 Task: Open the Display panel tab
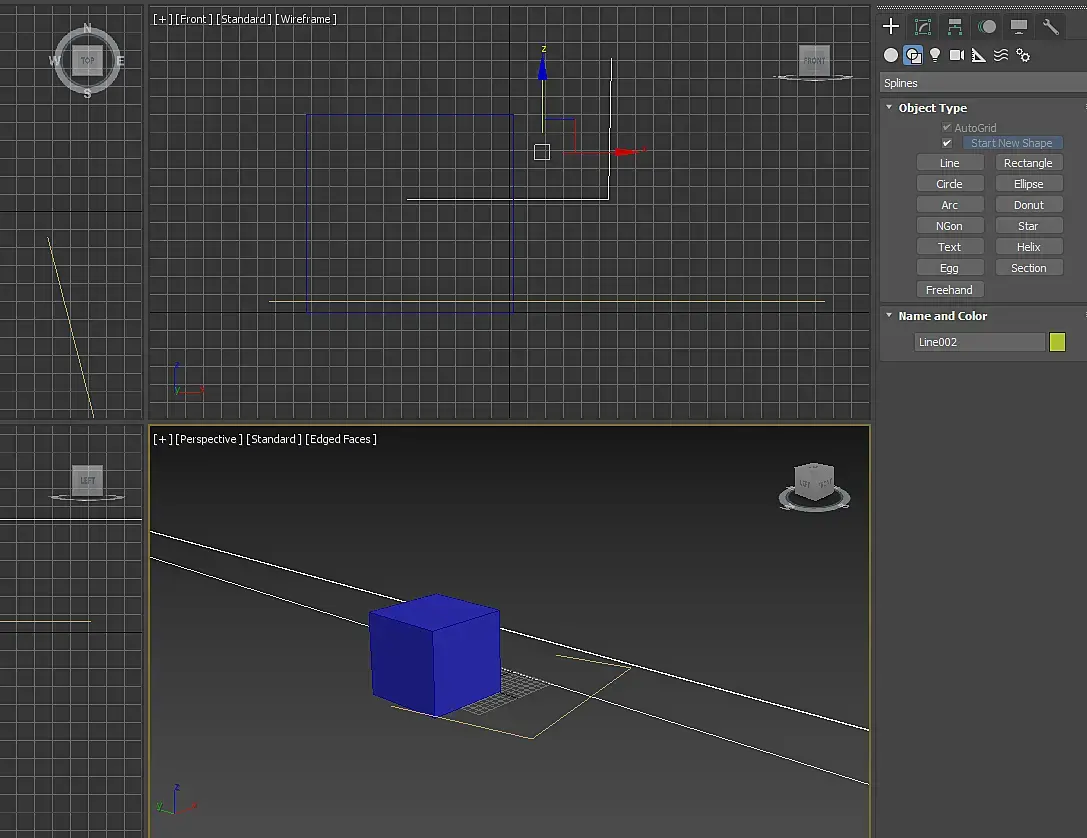(1018, 26)
